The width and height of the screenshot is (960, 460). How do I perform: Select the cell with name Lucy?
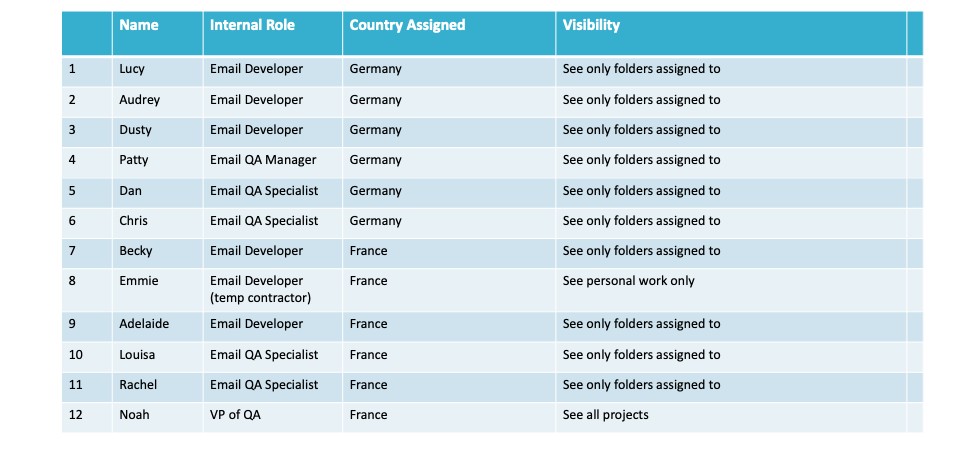[x=133, y=70]
